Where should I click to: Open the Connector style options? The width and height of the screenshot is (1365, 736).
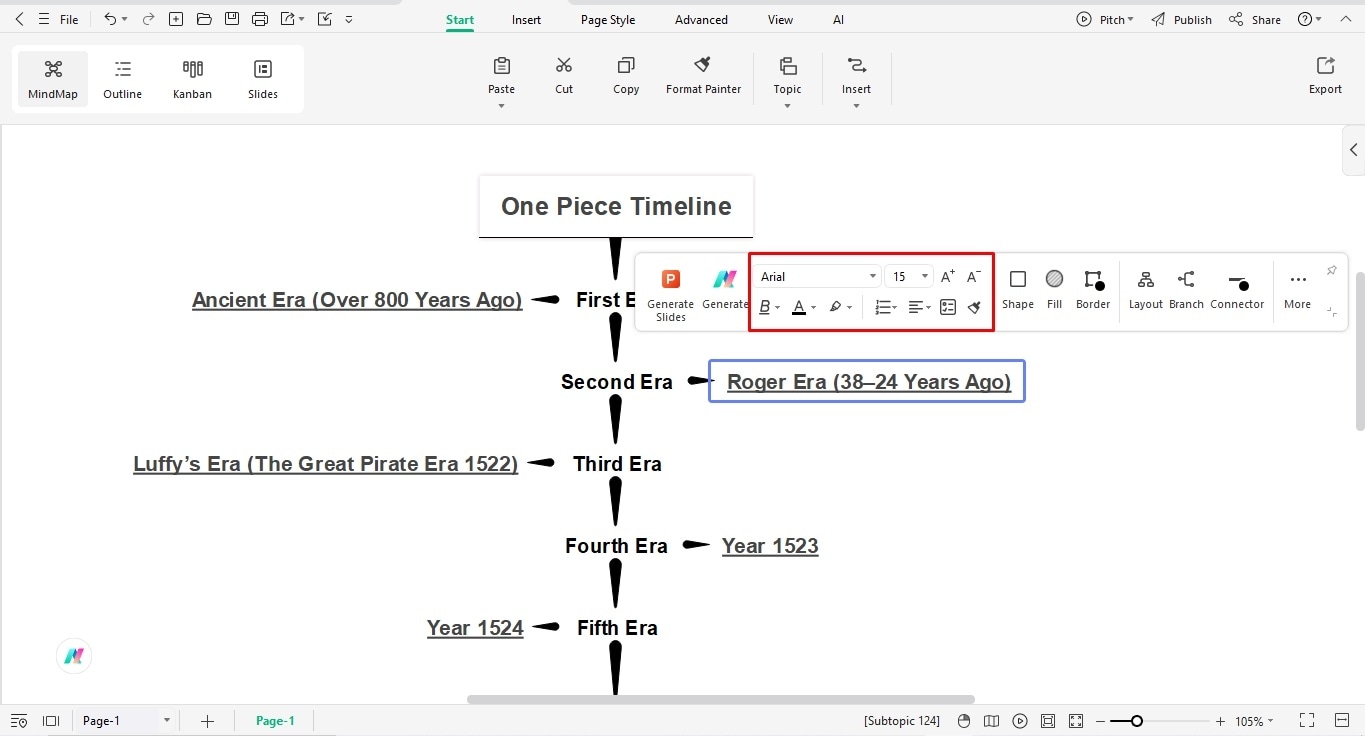click(x=1237, y=289)
